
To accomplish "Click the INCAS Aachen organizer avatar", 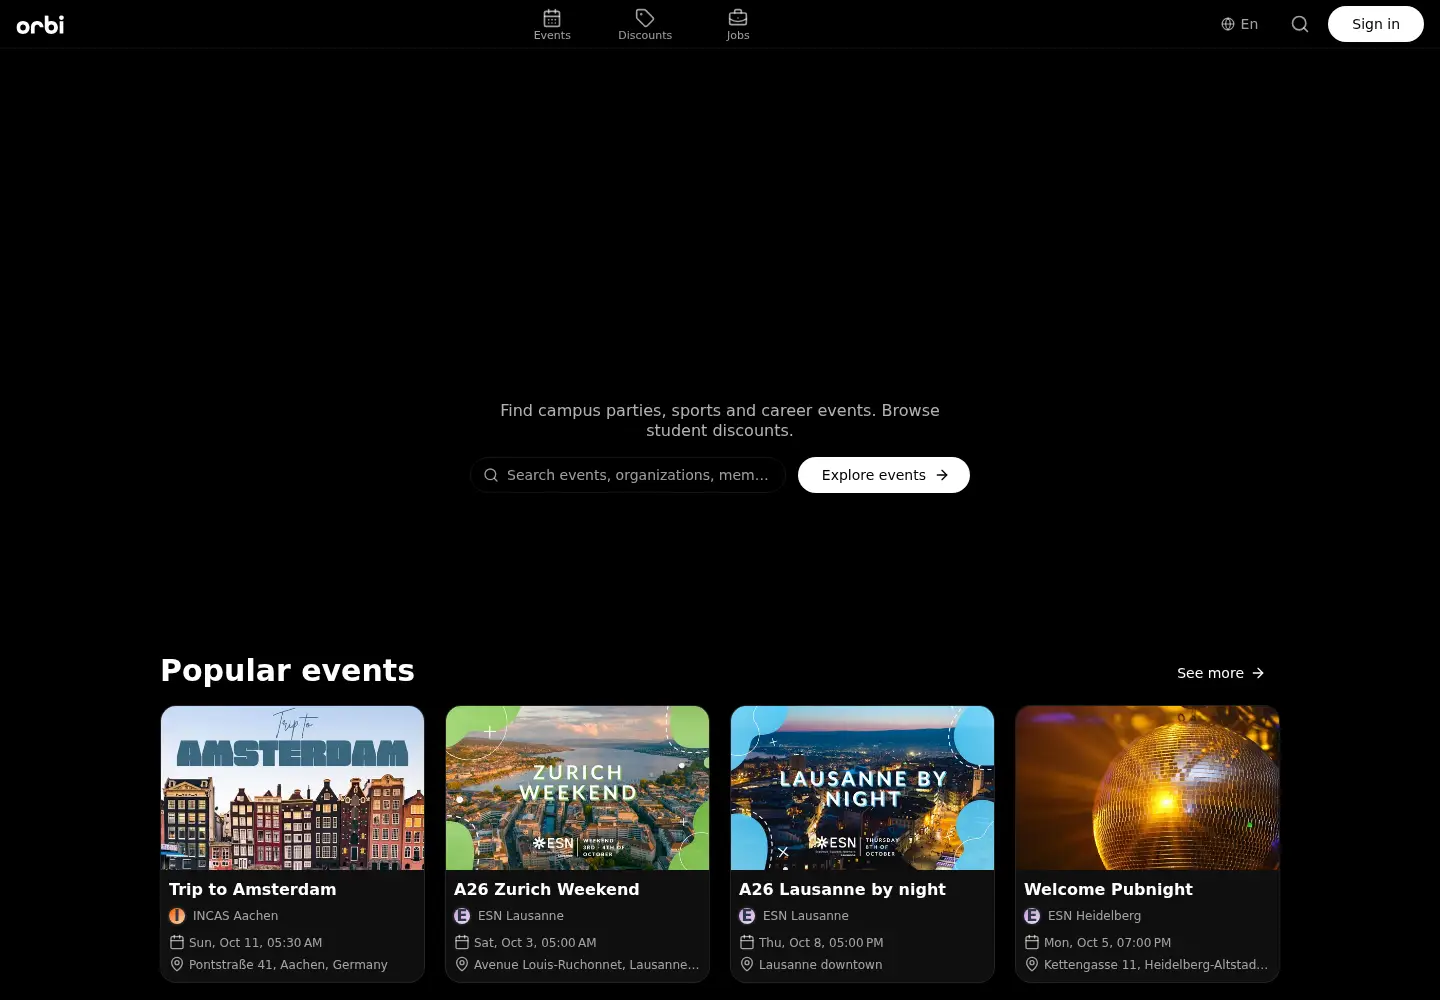I will [x=177, y=916].
